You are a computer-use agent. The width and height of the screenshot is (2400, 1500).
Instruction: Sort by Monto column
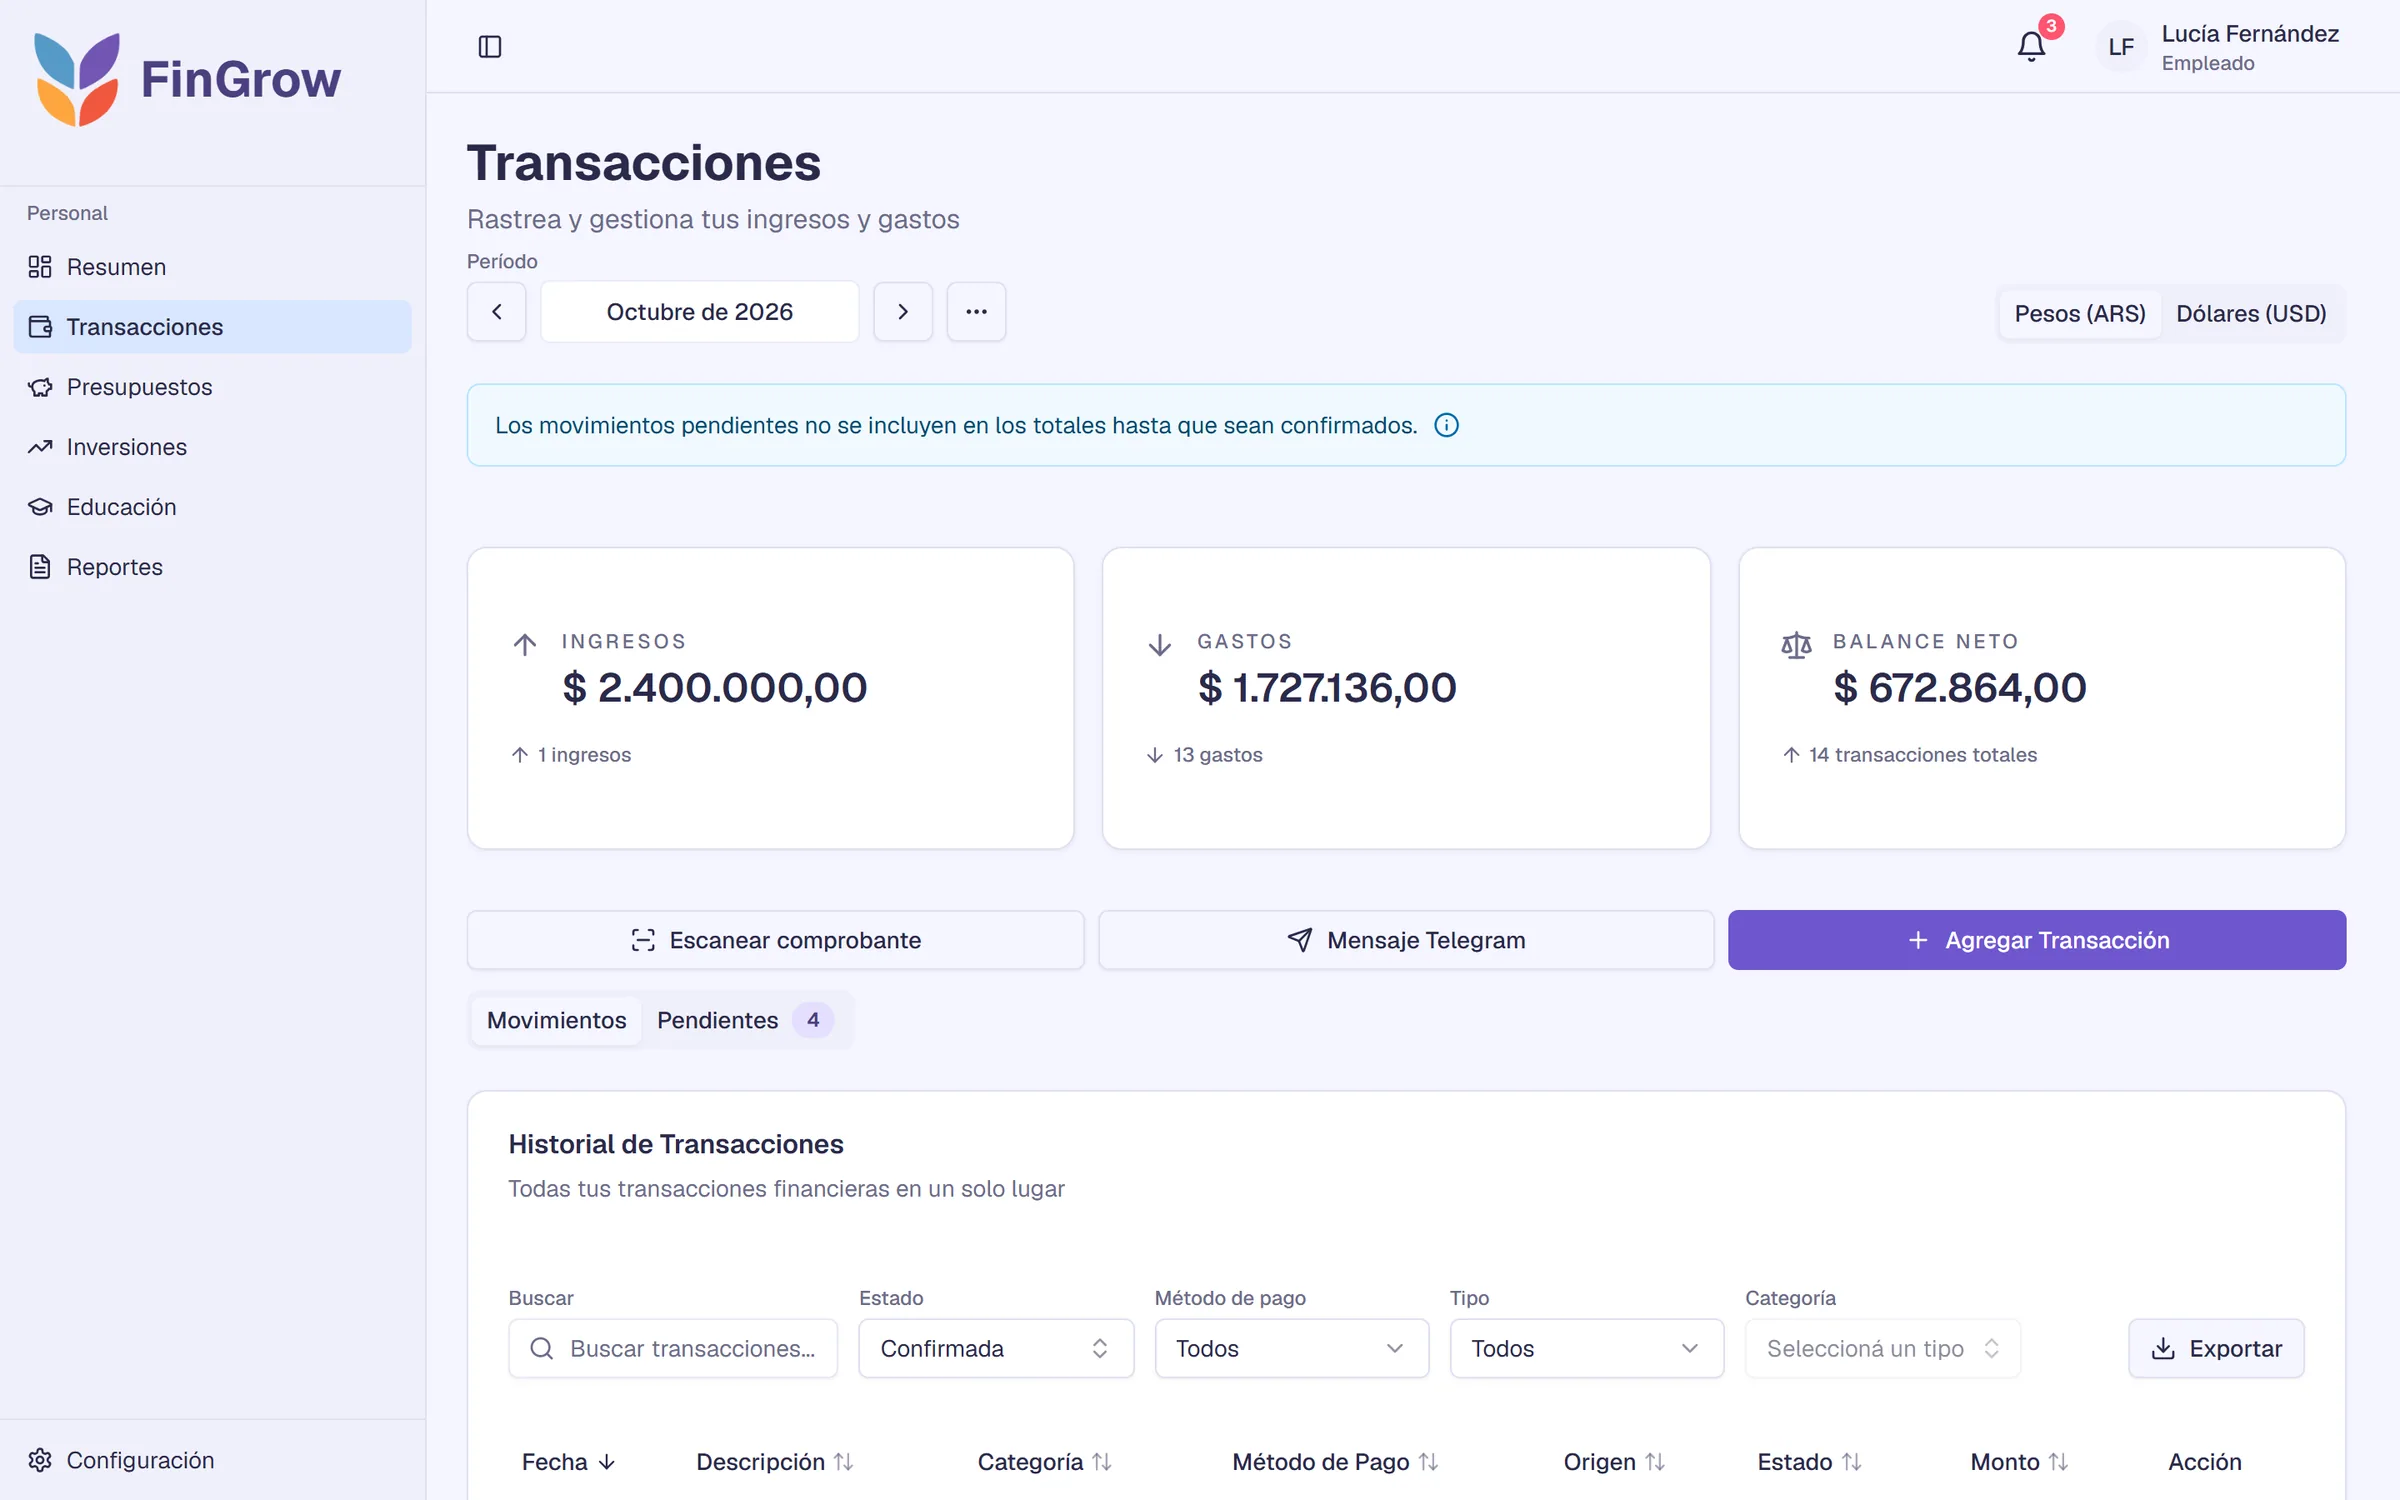(2019, 1462)
